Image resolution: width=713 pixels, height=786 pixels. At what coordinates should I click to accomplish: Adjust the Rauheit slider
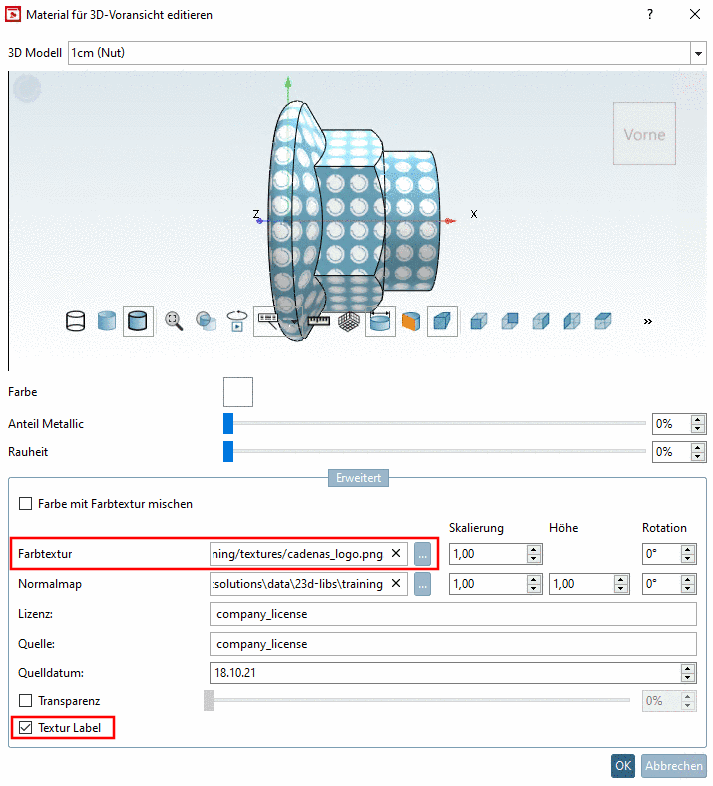pos(228,452)
